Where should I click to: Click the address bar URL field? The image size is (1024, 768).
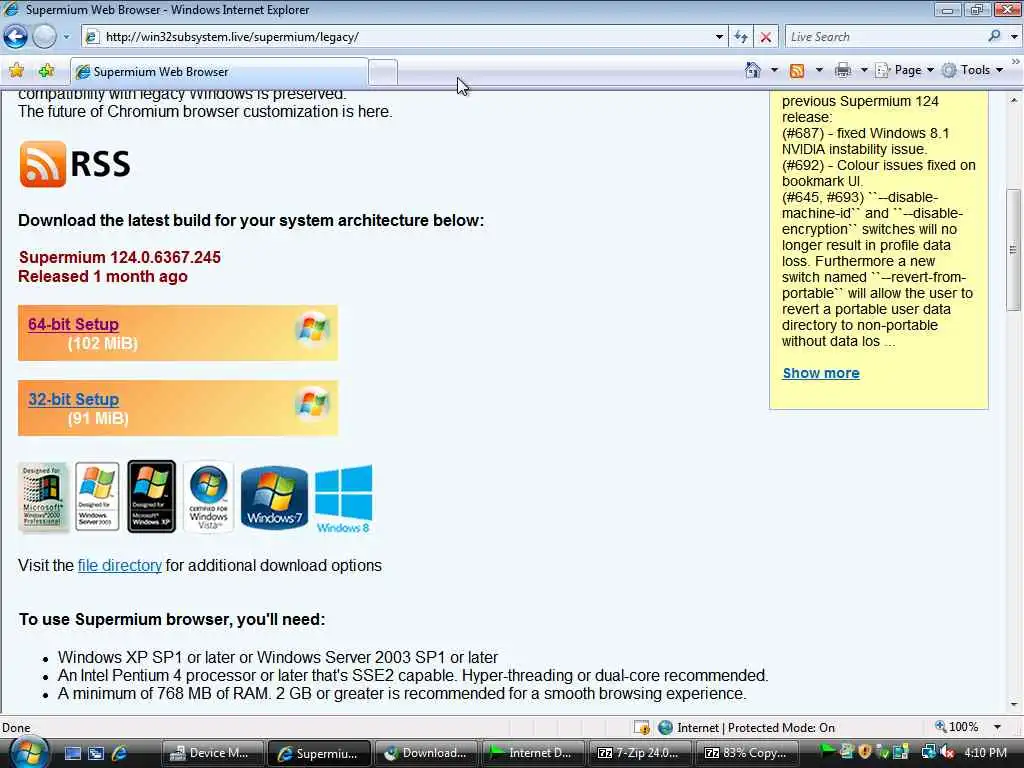coord(398,37)
